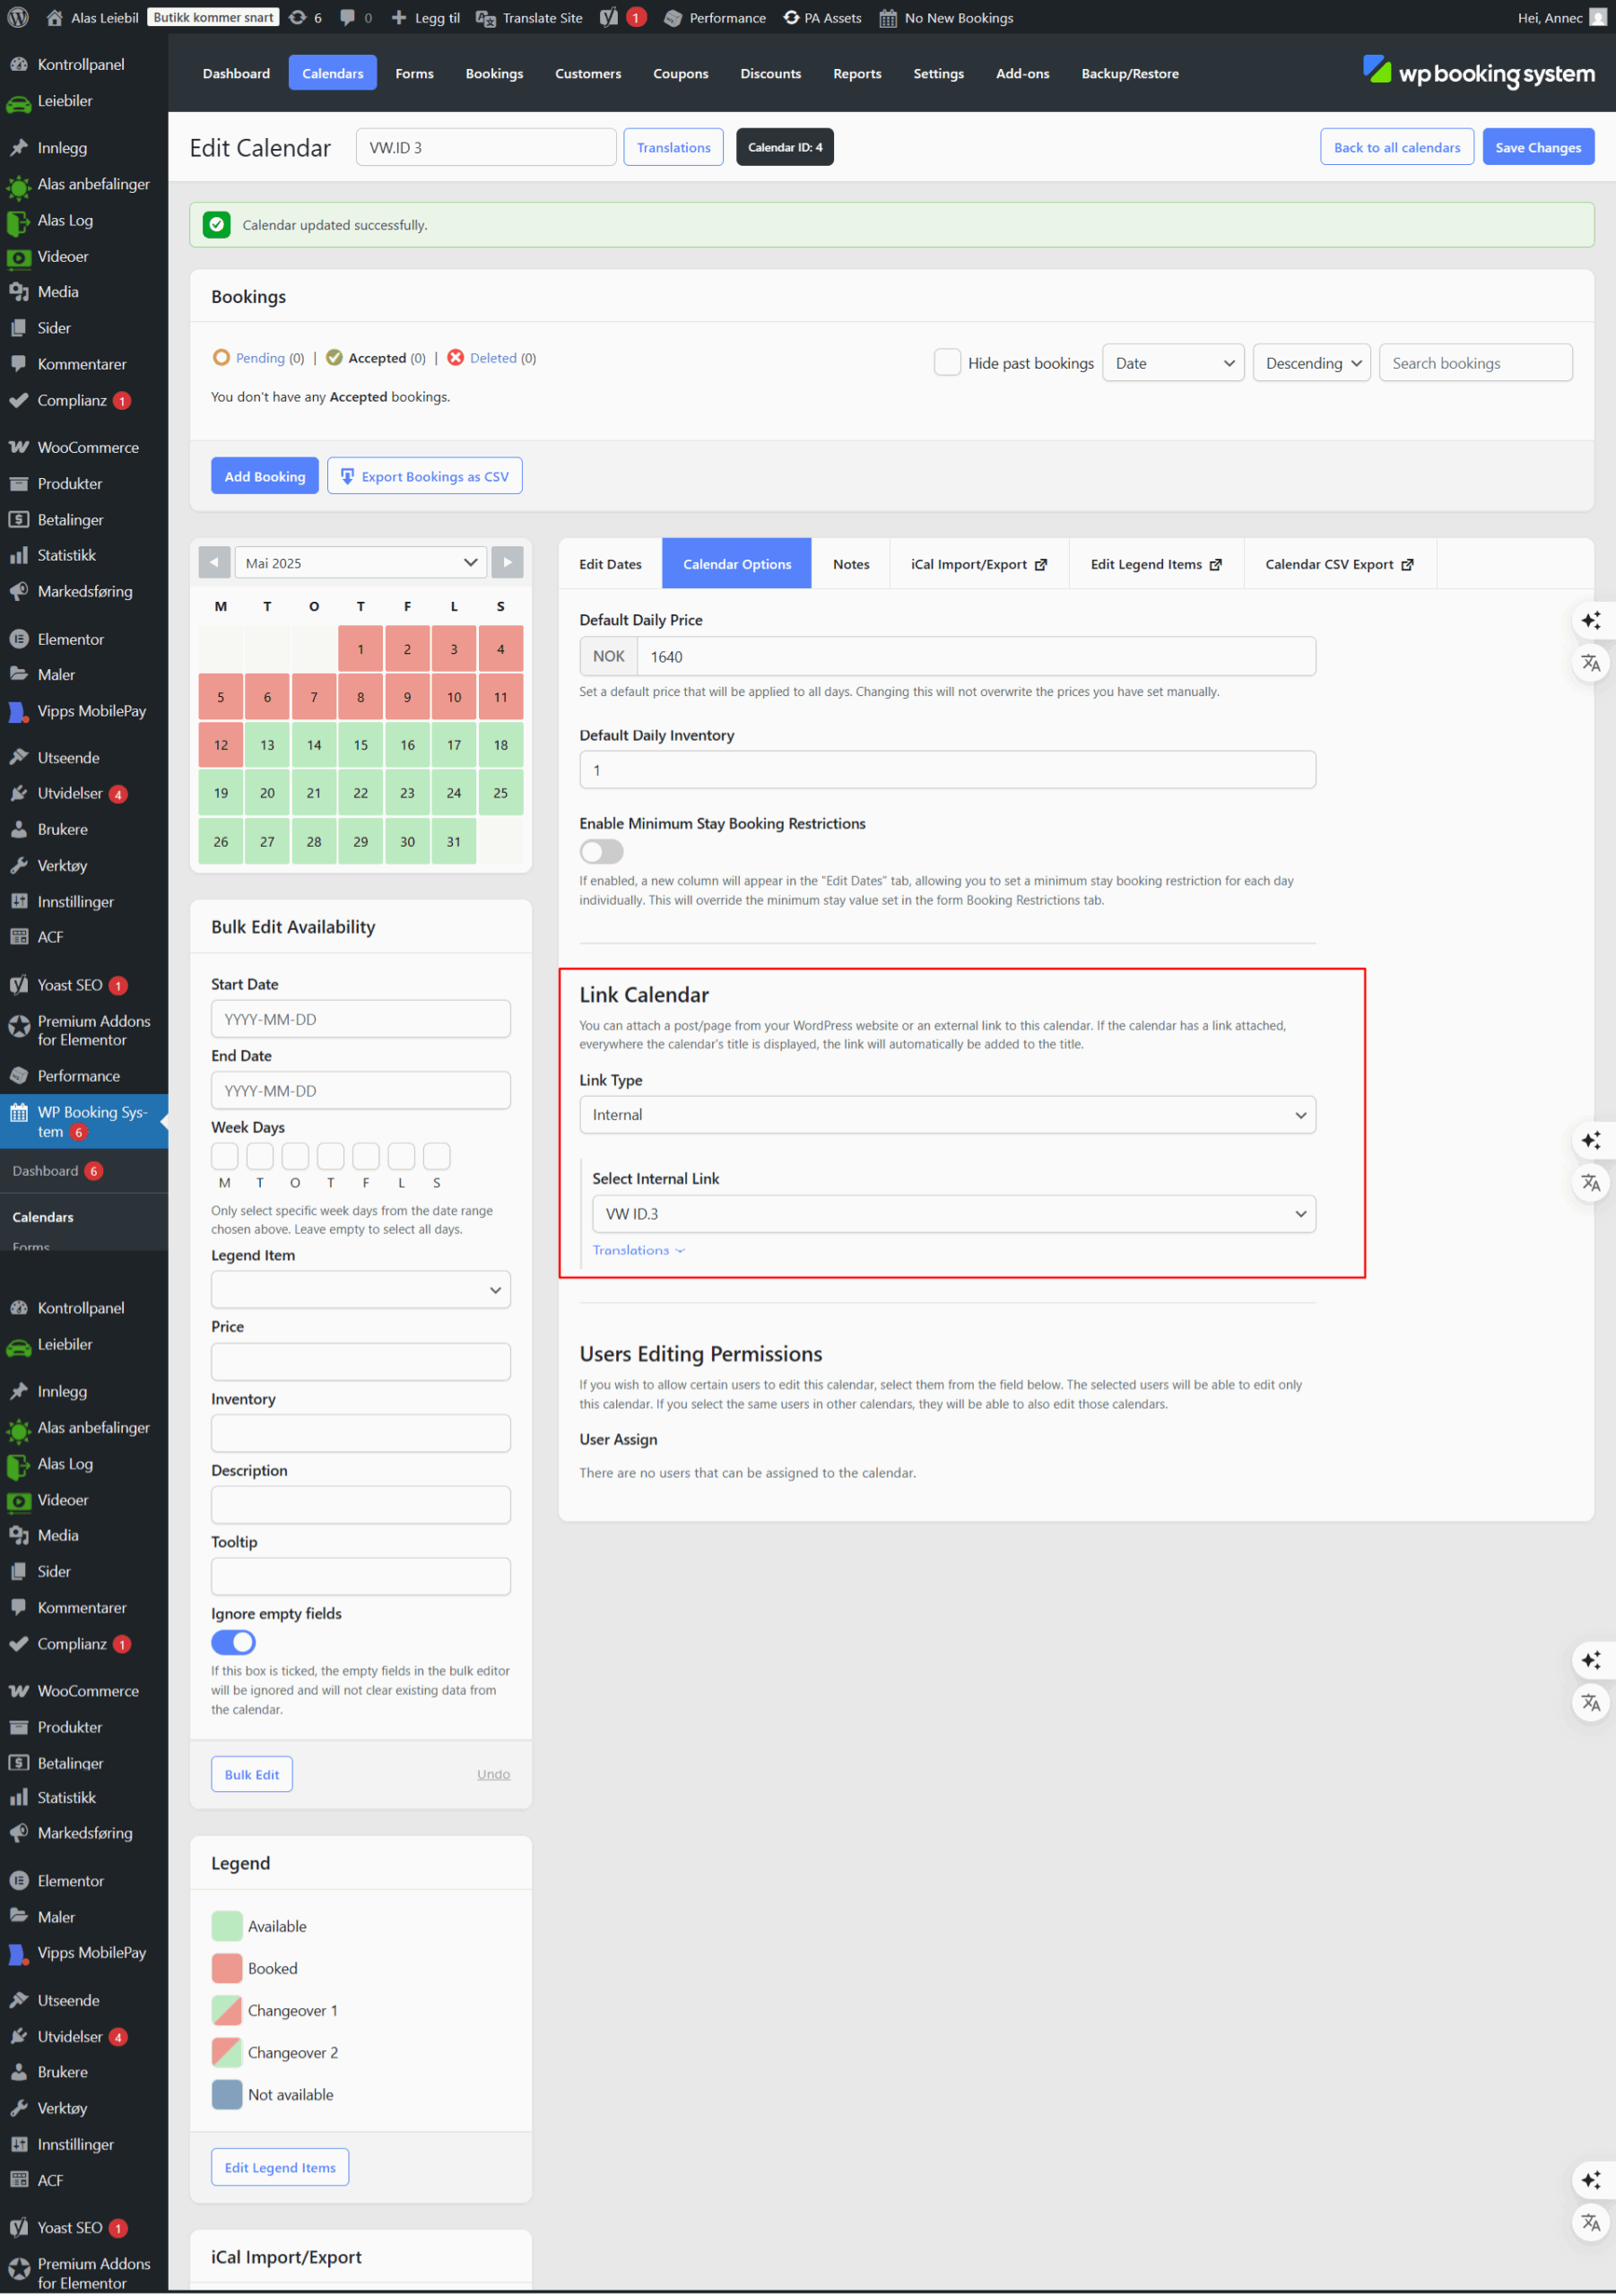Tick the O (Wednesday) week day checkbox
1616x2296 pixels.
pyautogui.click(x=295, y=1156)
